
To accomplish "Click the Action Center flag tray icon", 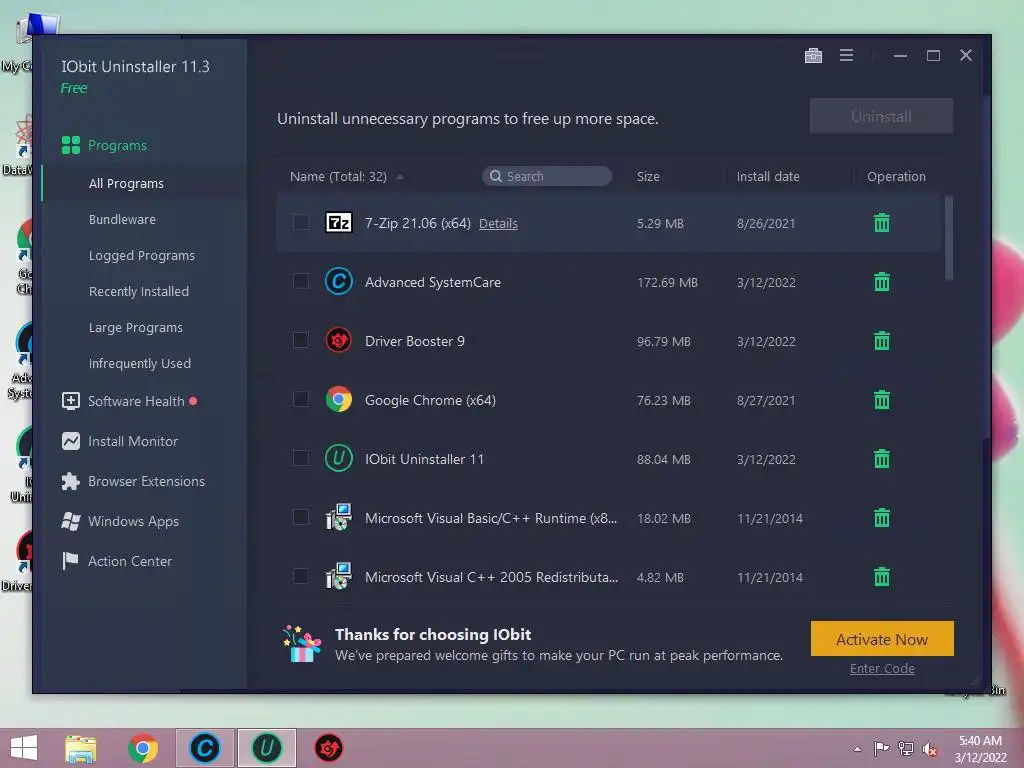I will 881,749.
